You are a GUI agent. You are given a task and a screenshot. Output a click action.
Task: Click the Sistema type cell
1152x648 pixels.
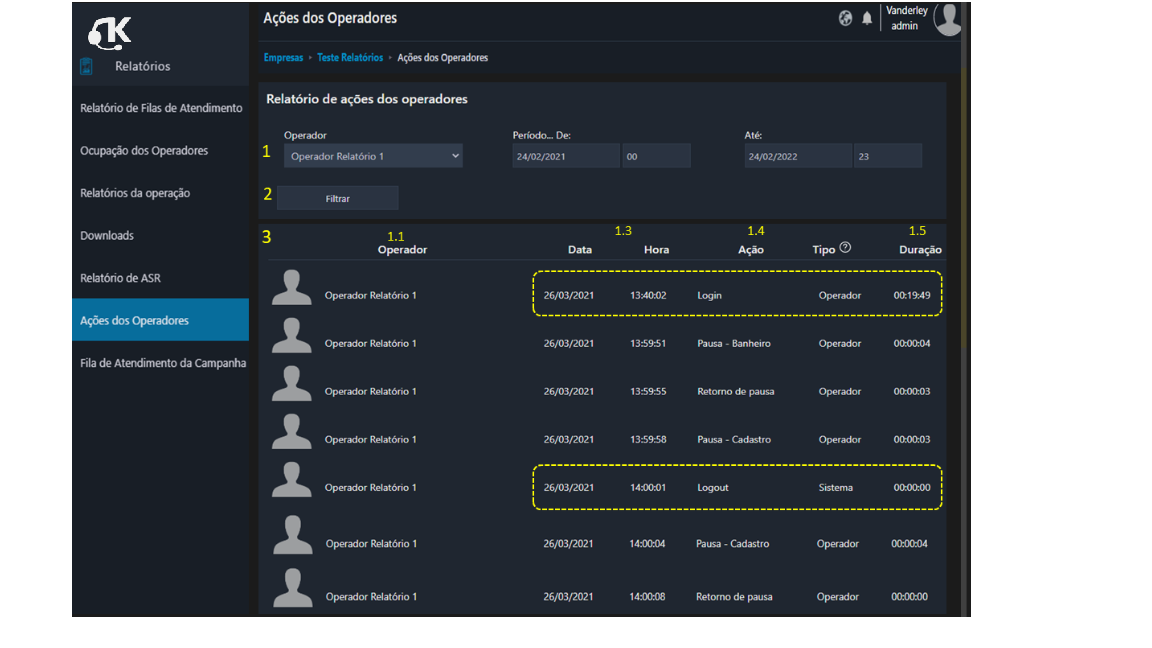836,487
